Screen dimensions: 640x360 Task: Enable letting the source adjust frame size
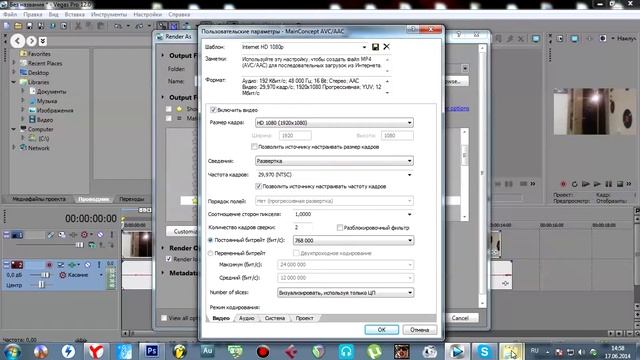tap(254, 147)
